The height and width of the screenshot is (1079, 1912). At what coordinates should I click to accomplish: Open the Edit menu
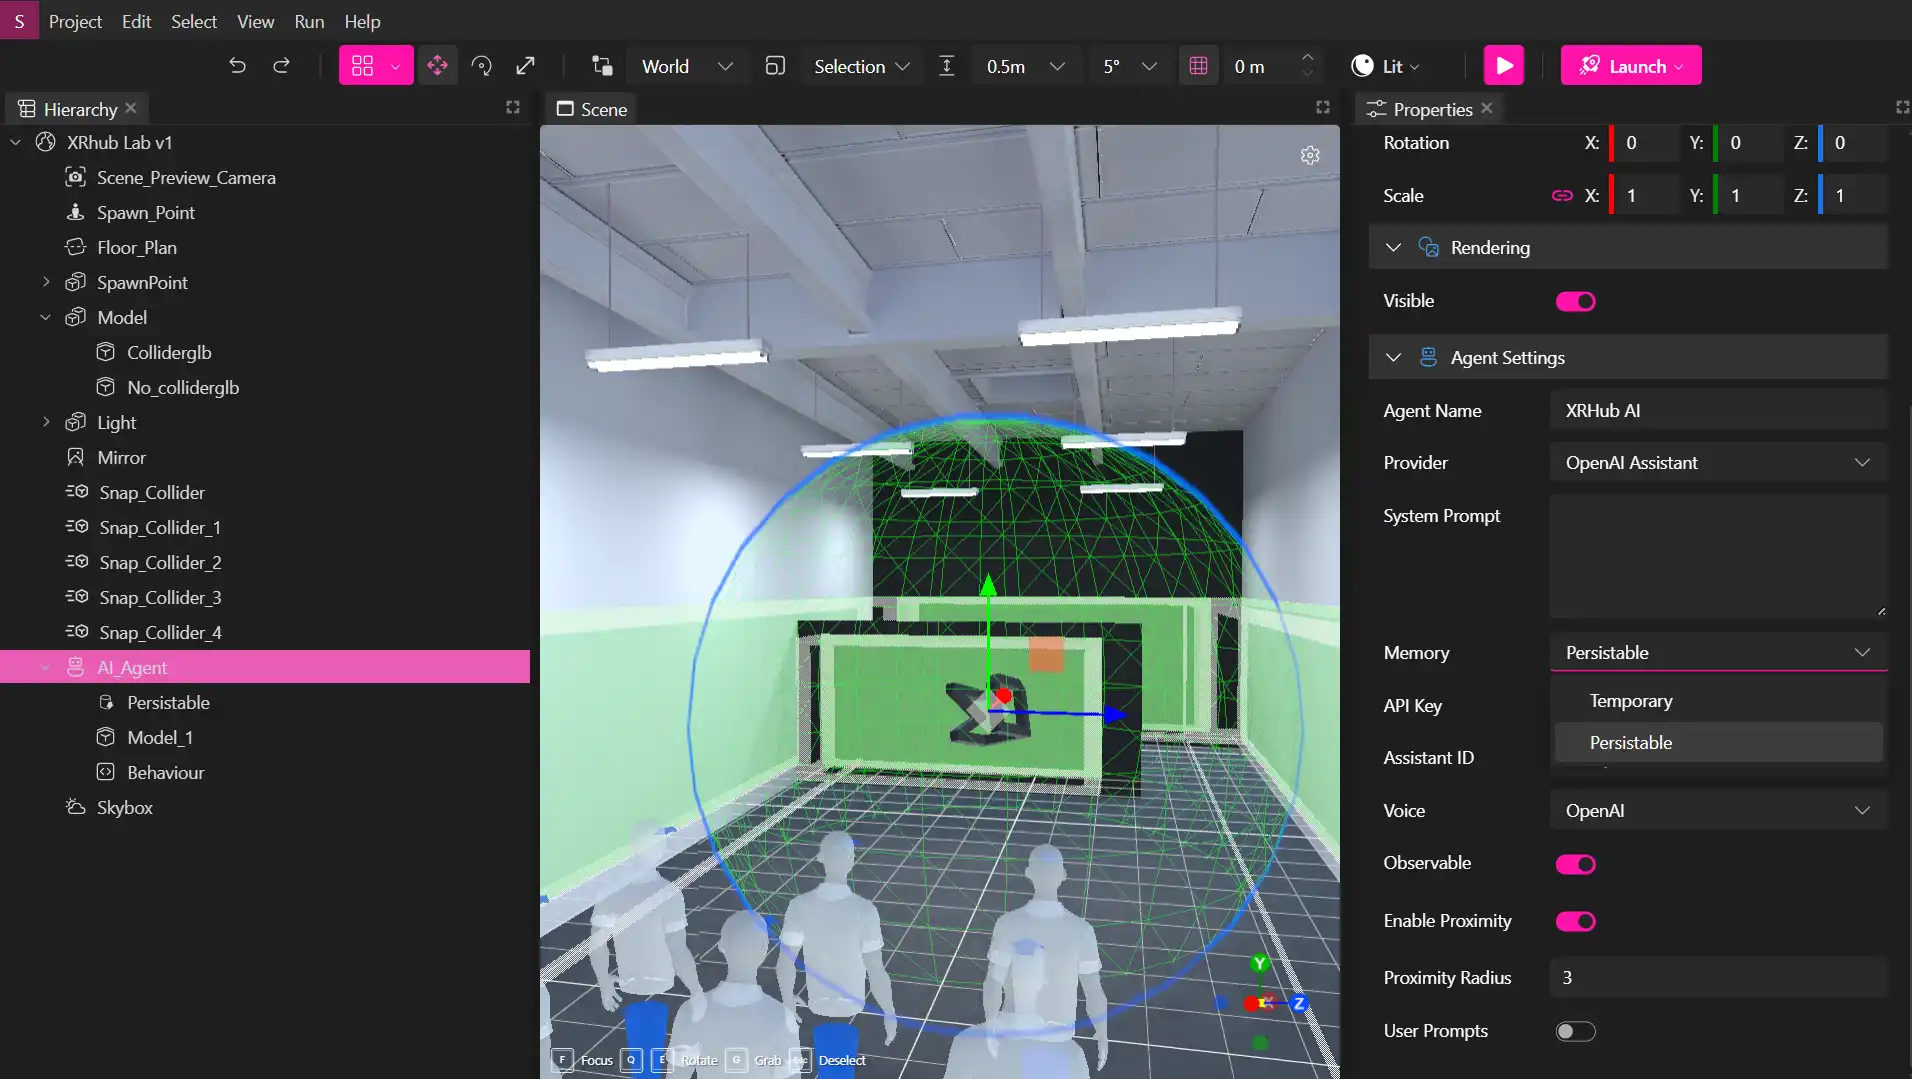[136, 21]
